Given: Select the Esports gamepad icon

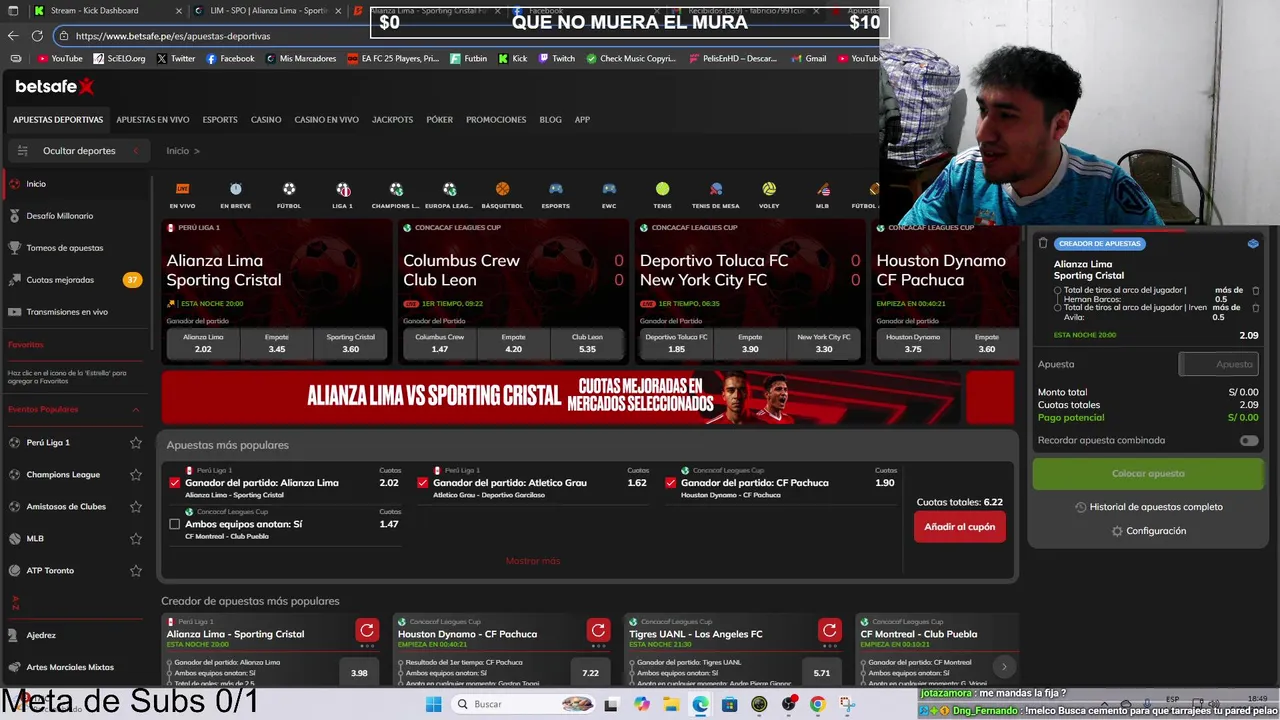Looking at the screenshot, I should click(x=556, y=189).
